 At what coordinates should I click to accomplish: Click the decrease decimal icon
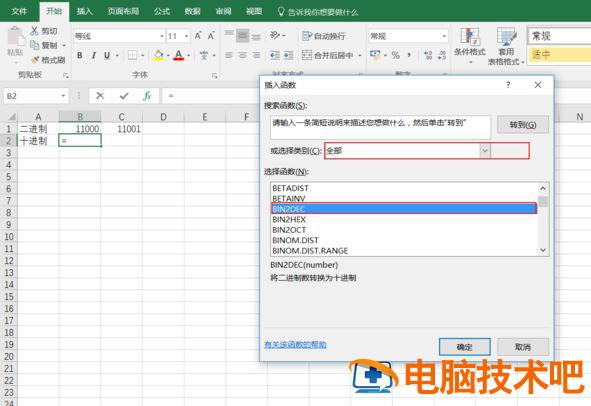tap(442, 55)
